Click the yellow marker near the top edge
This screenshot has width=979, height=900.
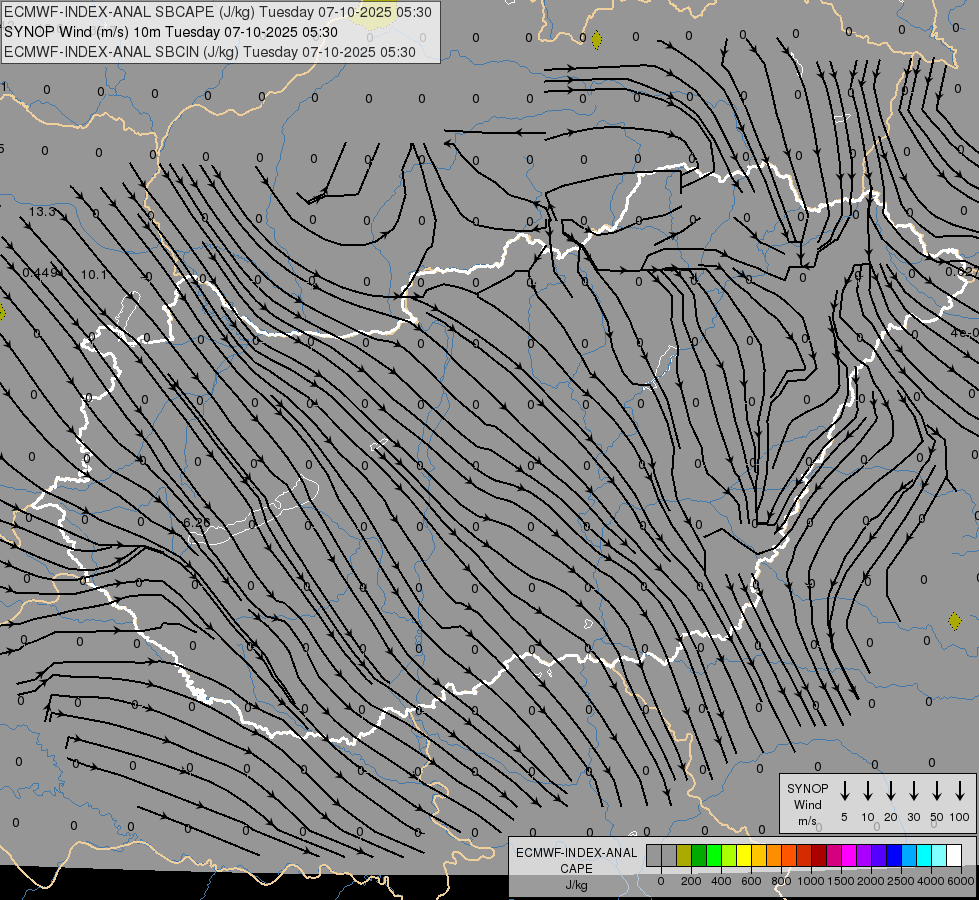[597, 40]
